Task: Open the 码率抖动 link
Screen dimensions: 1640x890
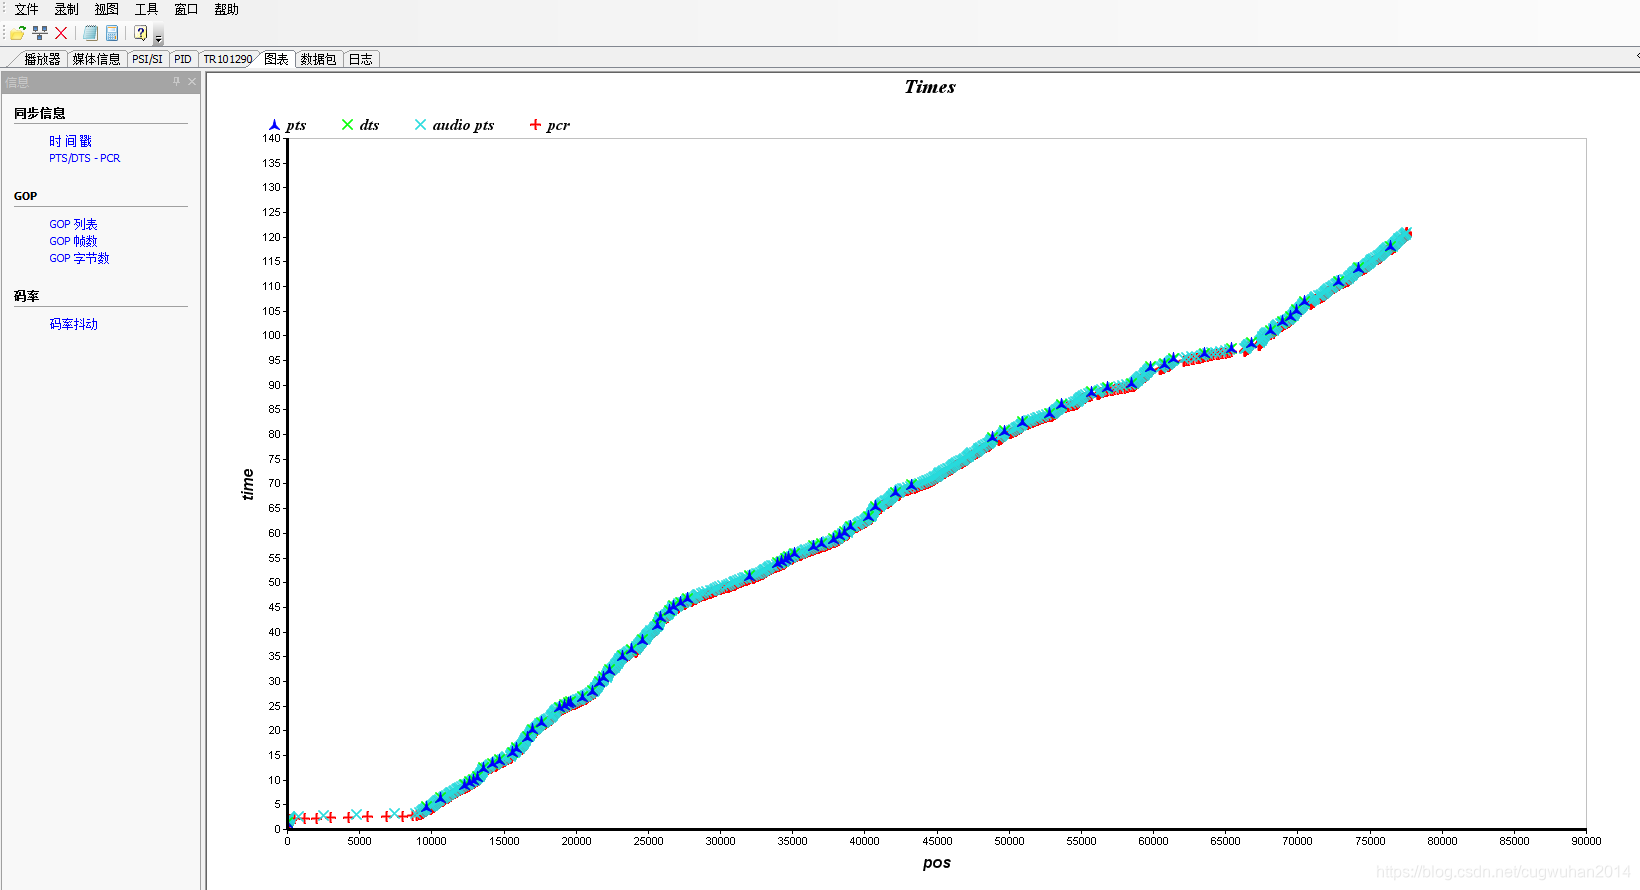Action: tap(73, 324)
